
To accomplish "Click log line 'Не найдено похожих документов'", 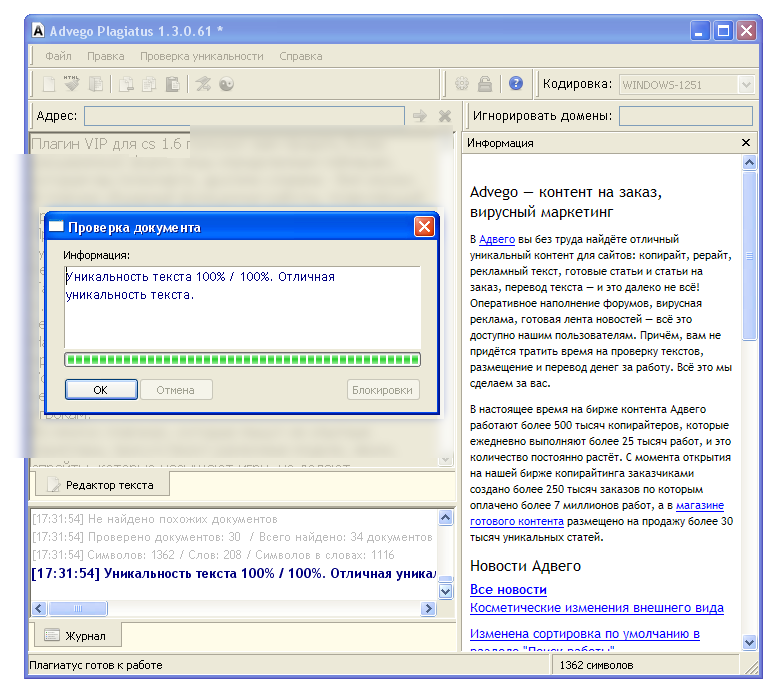I will pyautogui.click(x=155, y=519).
